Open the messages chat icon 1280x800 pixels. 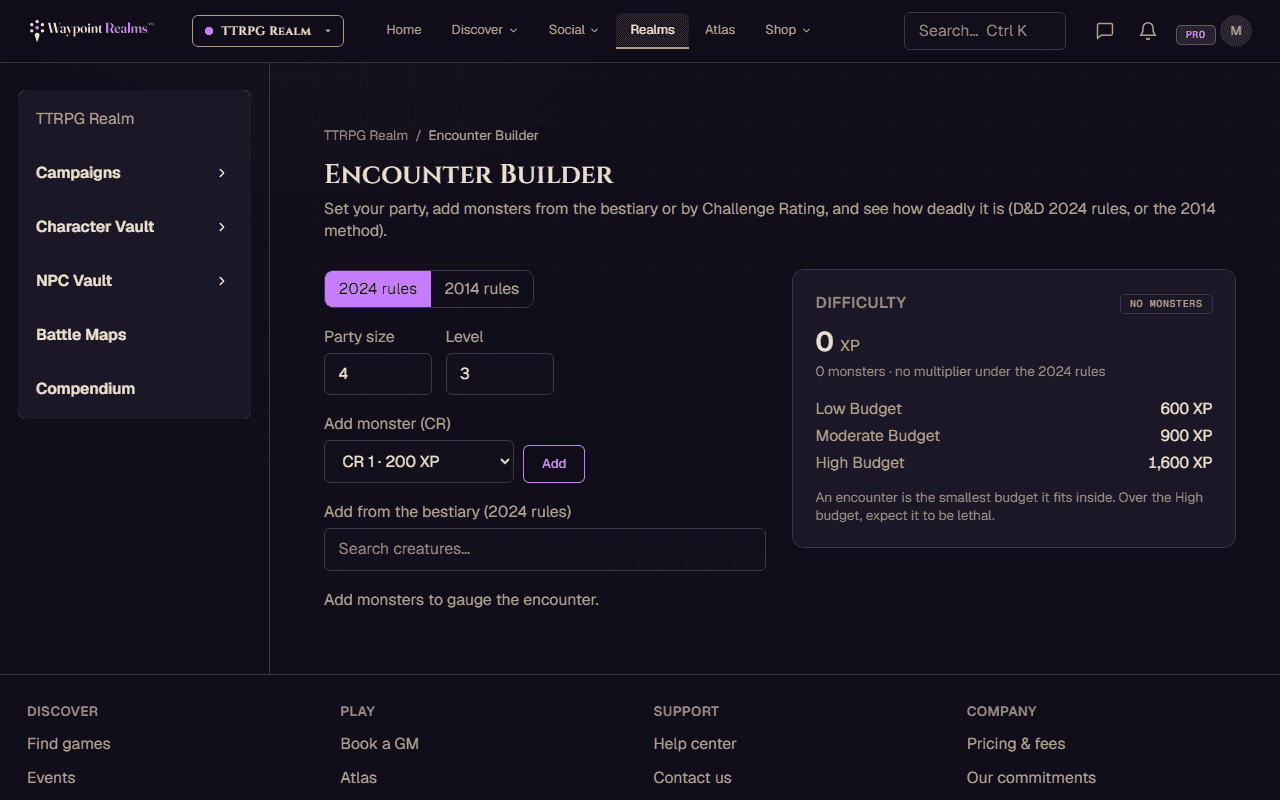point(1105,31)
